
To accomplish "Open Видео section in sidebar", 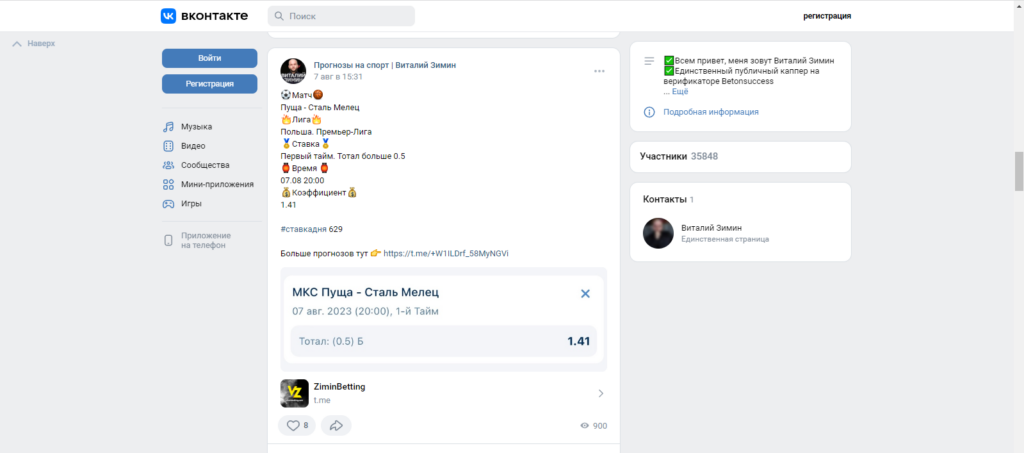I will click(x=193, y=146).
